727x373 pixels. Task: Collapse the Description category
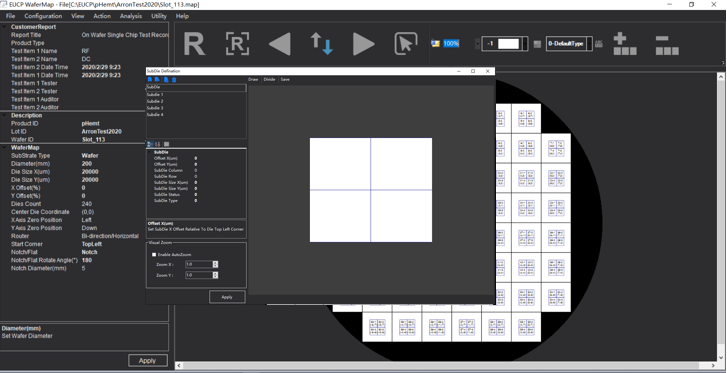[x=4, y=116]
